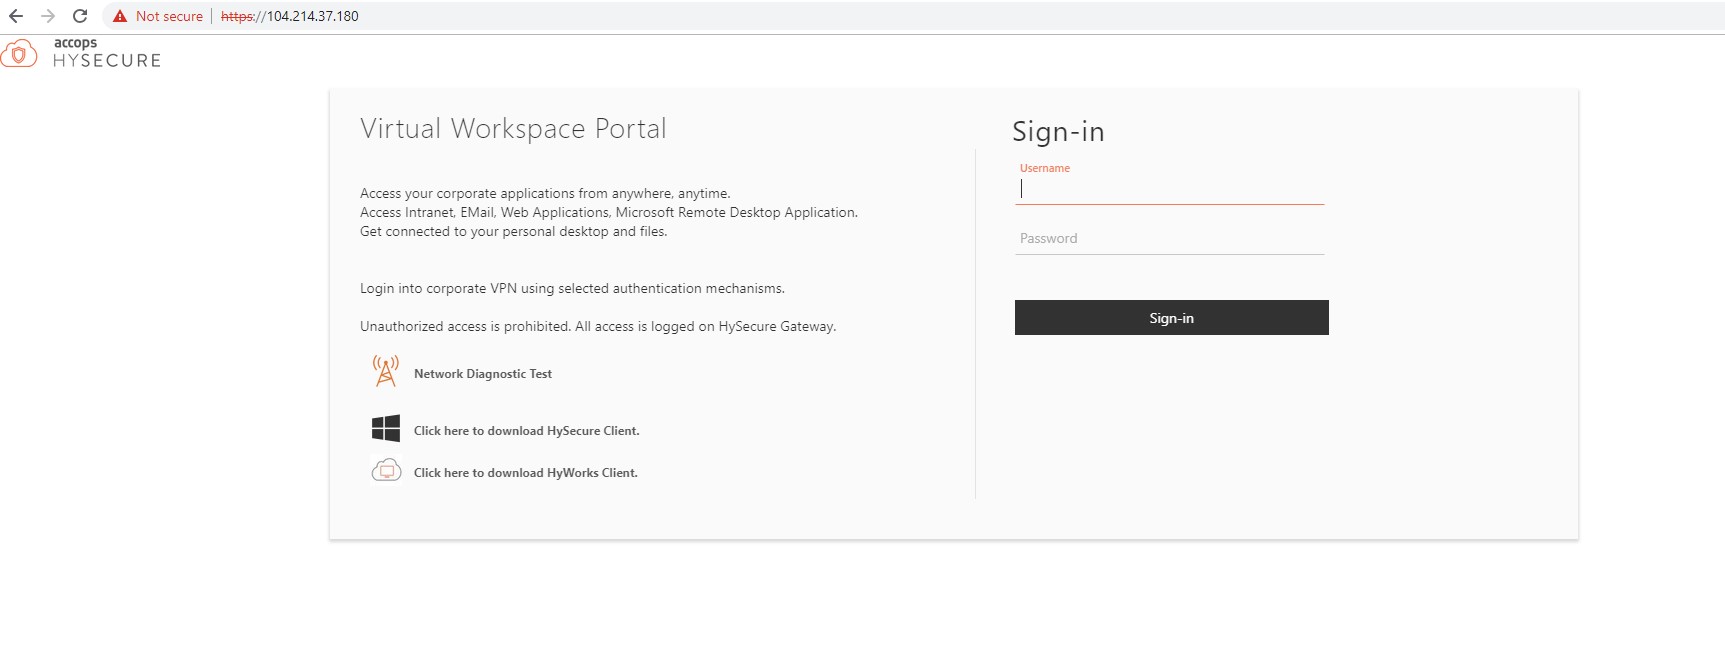Click here to download HyWorks Client link
Viewport: 1725px width, 649px height.
(525, 473)
